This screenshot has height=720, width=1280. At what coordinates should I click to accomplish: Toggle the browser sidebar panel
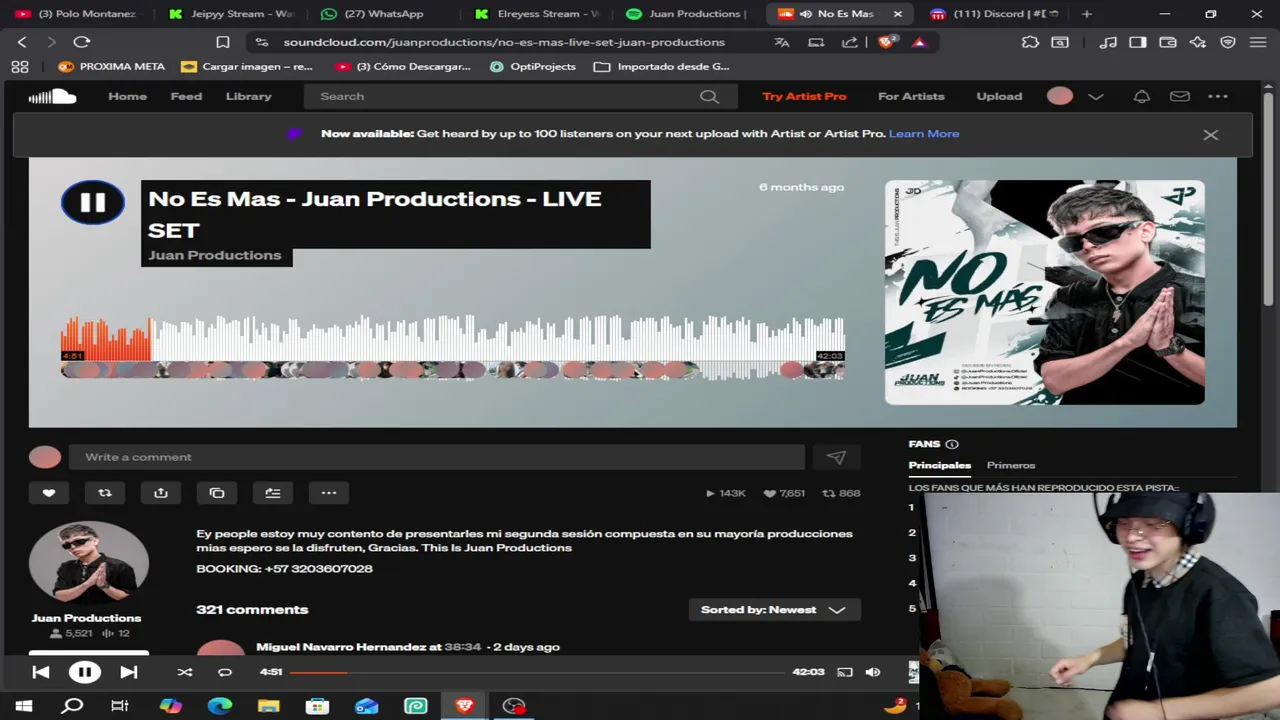point(1138,42)
